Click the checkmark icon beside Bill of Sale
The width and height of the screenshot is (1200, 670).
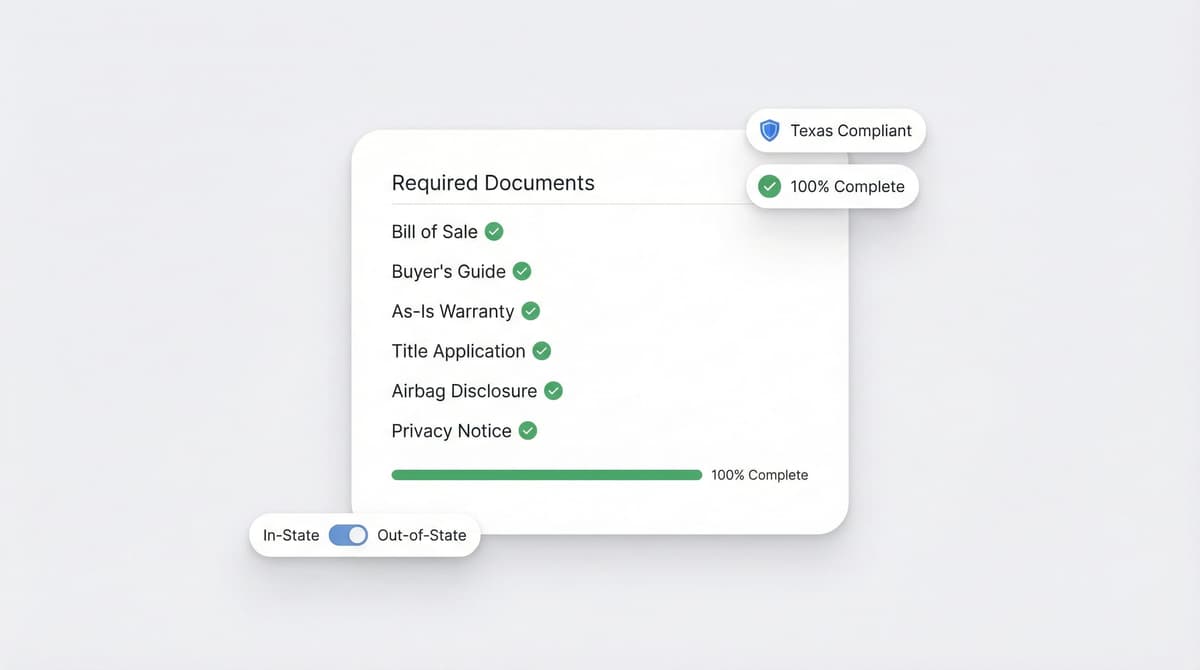coord(493,231)
